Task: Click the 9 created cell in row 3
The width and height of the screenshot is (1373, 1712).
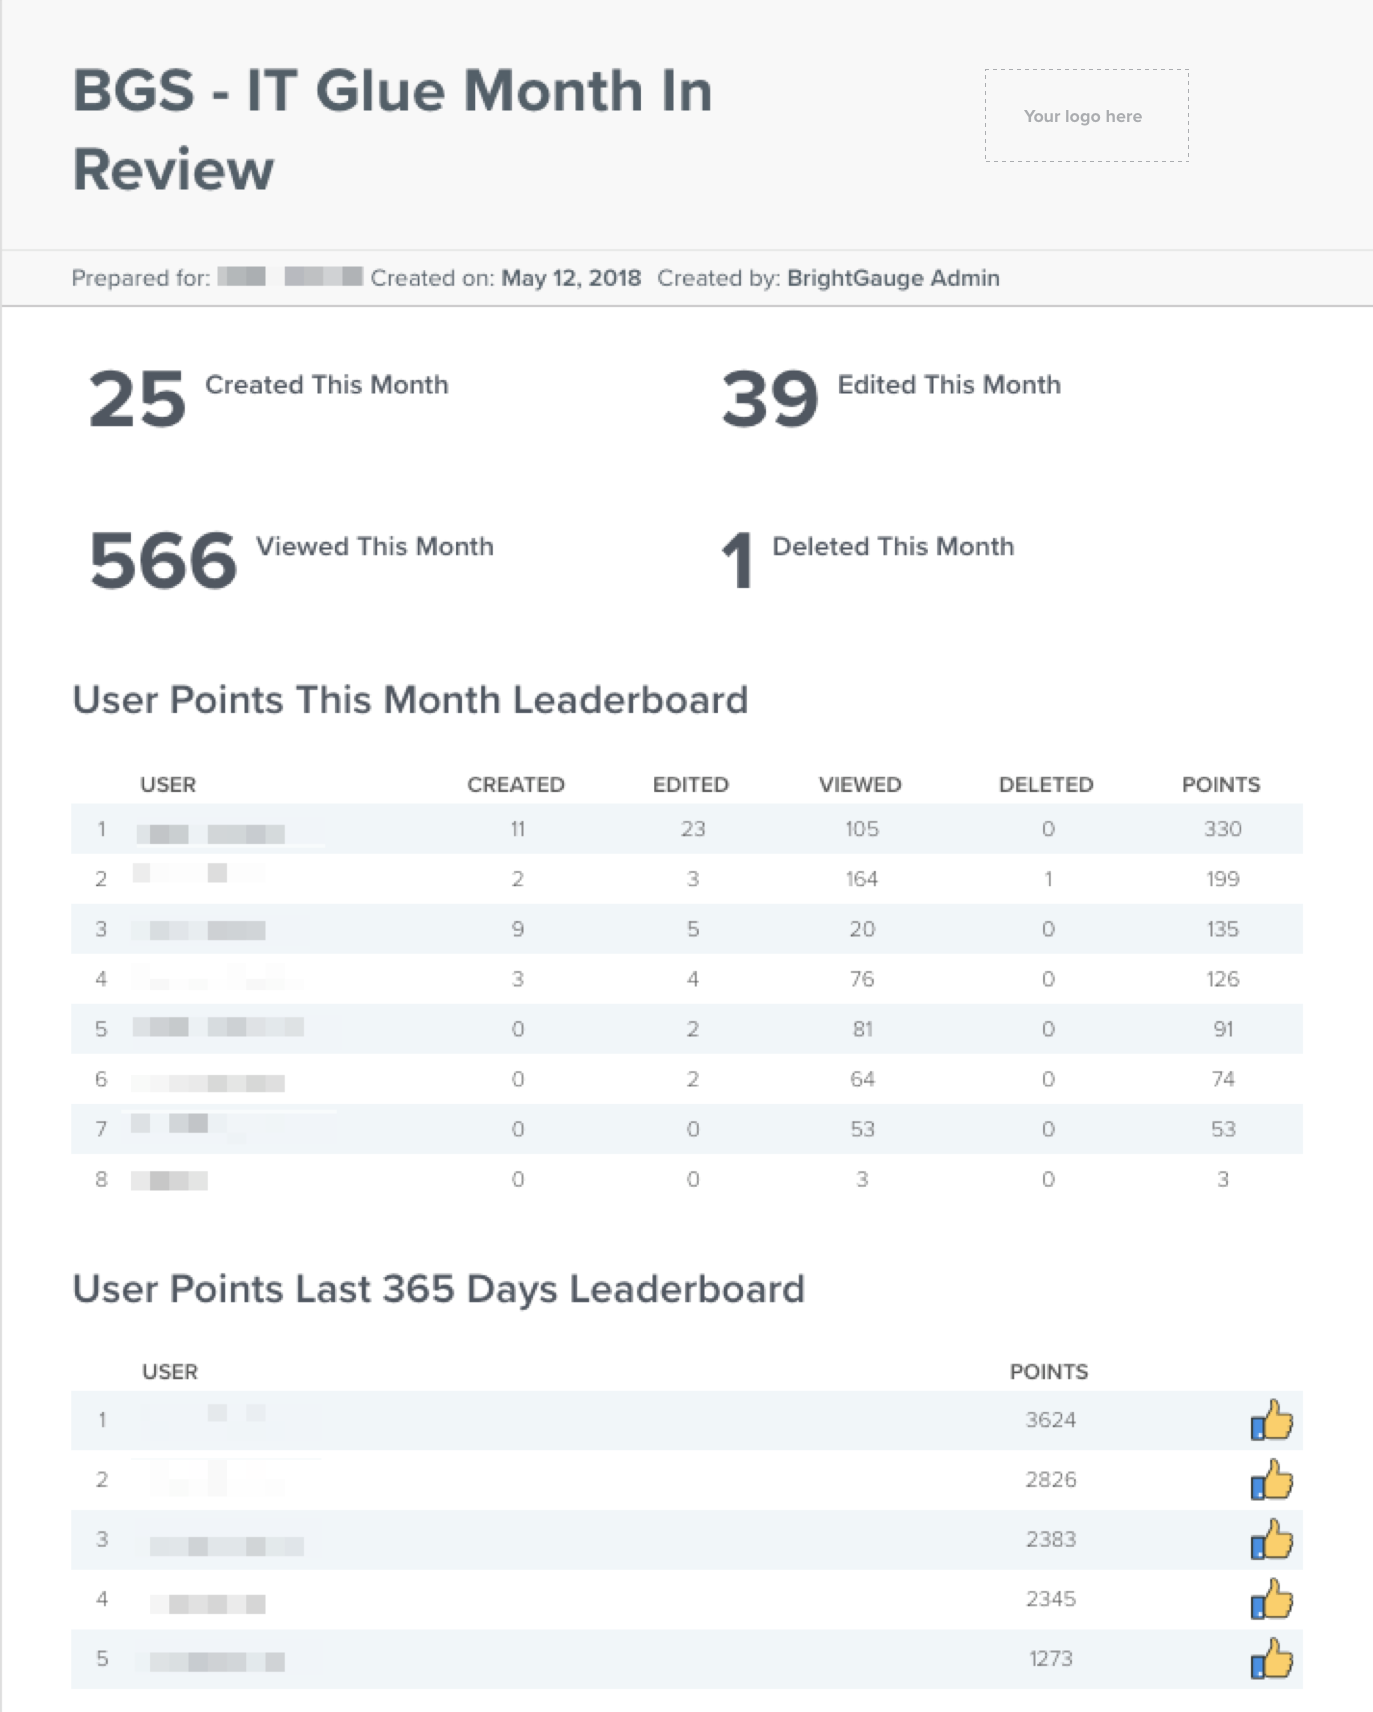Action: (x=518, y=929)
